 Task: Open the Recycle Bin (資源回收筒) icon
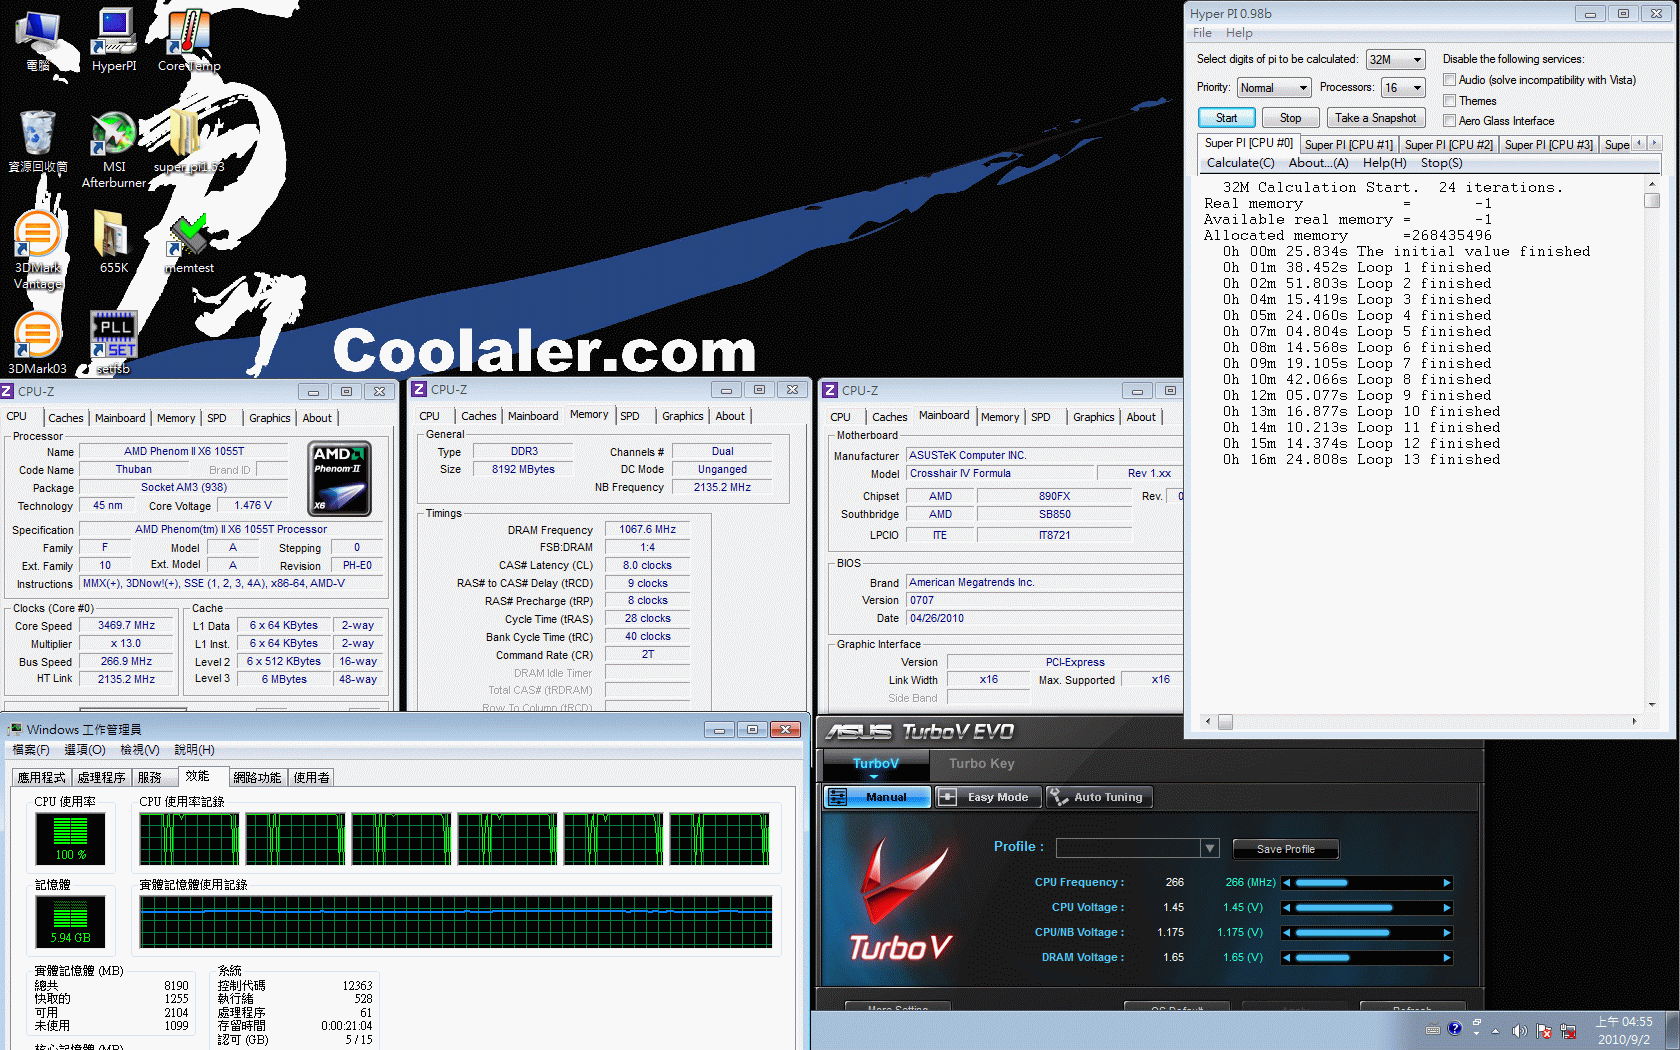[38, 141]
